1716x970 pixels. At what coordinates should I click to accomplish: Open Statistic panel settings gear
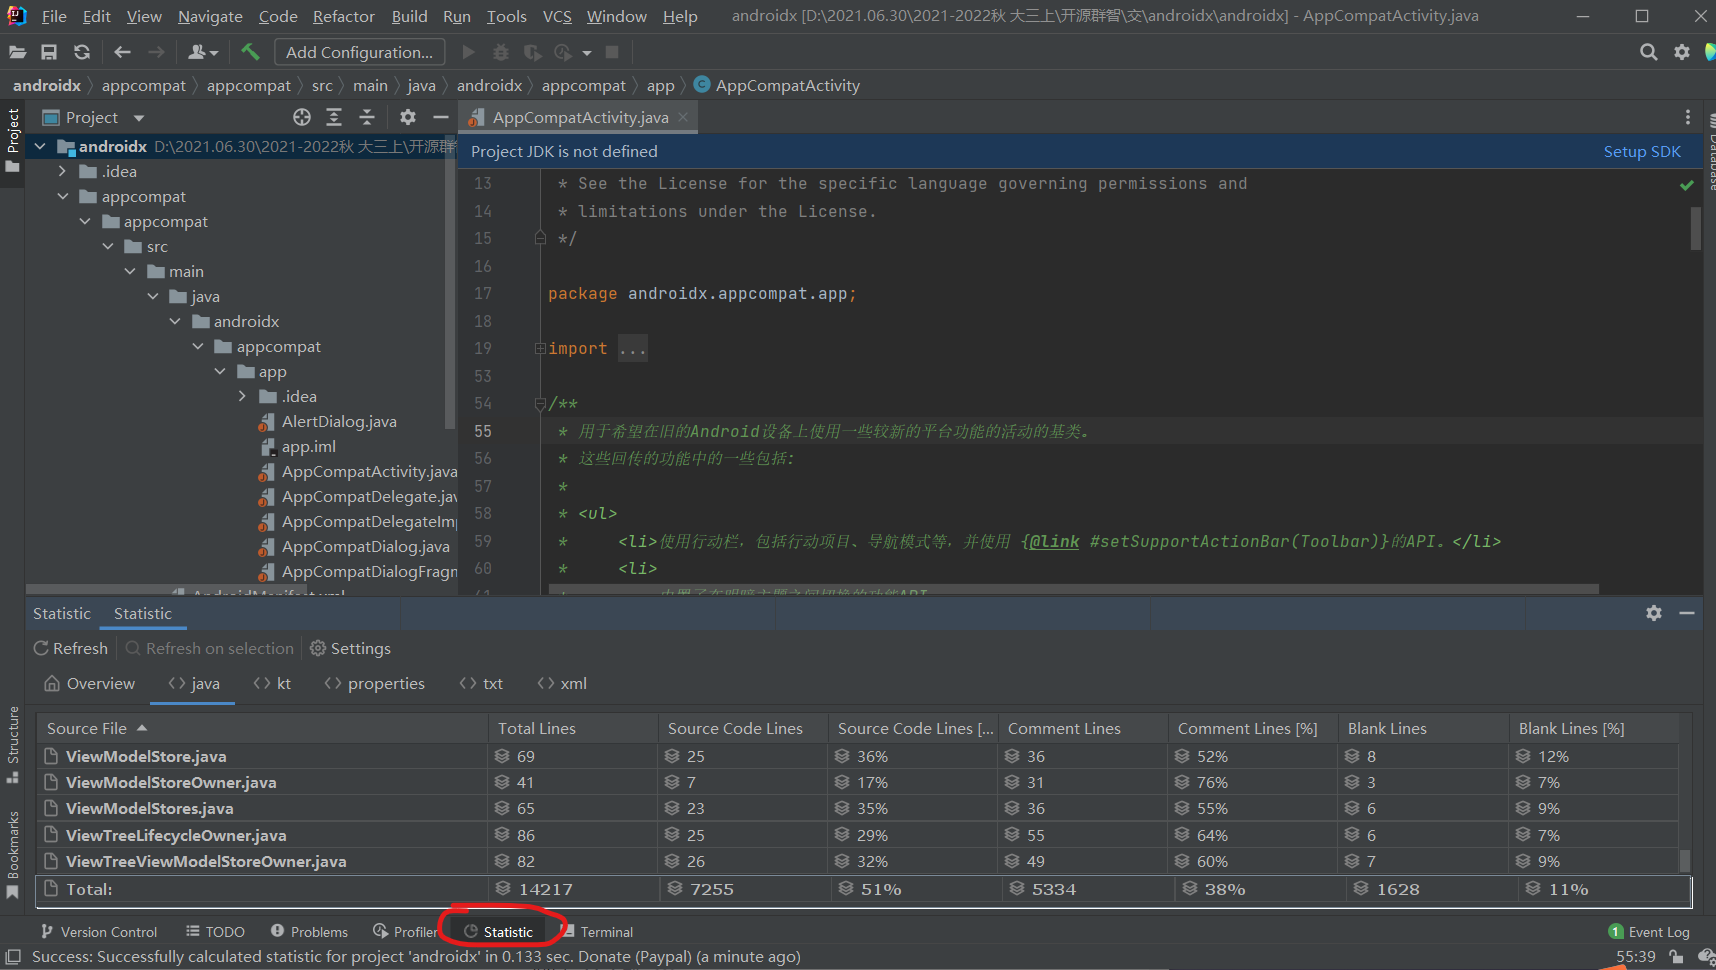(x=1654, y=613)
